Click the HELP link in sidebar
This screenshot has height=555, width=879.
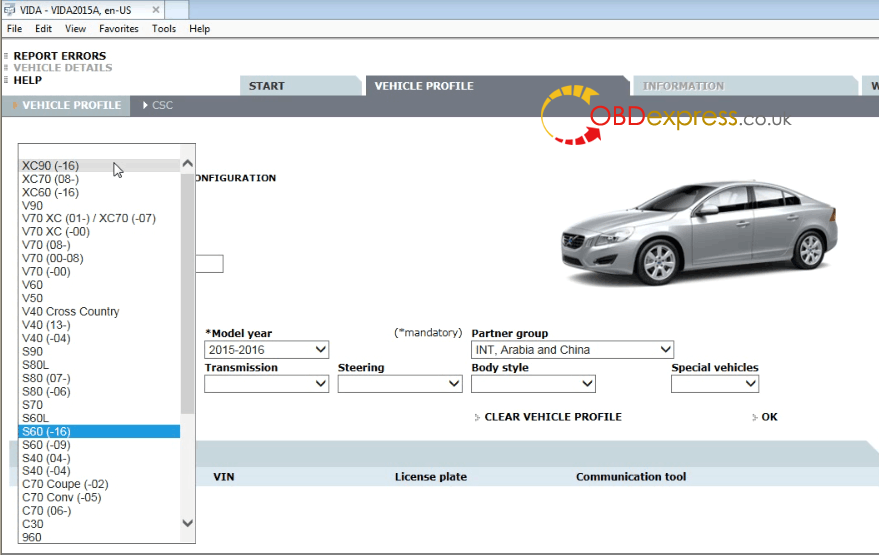(x=27, y=80)
